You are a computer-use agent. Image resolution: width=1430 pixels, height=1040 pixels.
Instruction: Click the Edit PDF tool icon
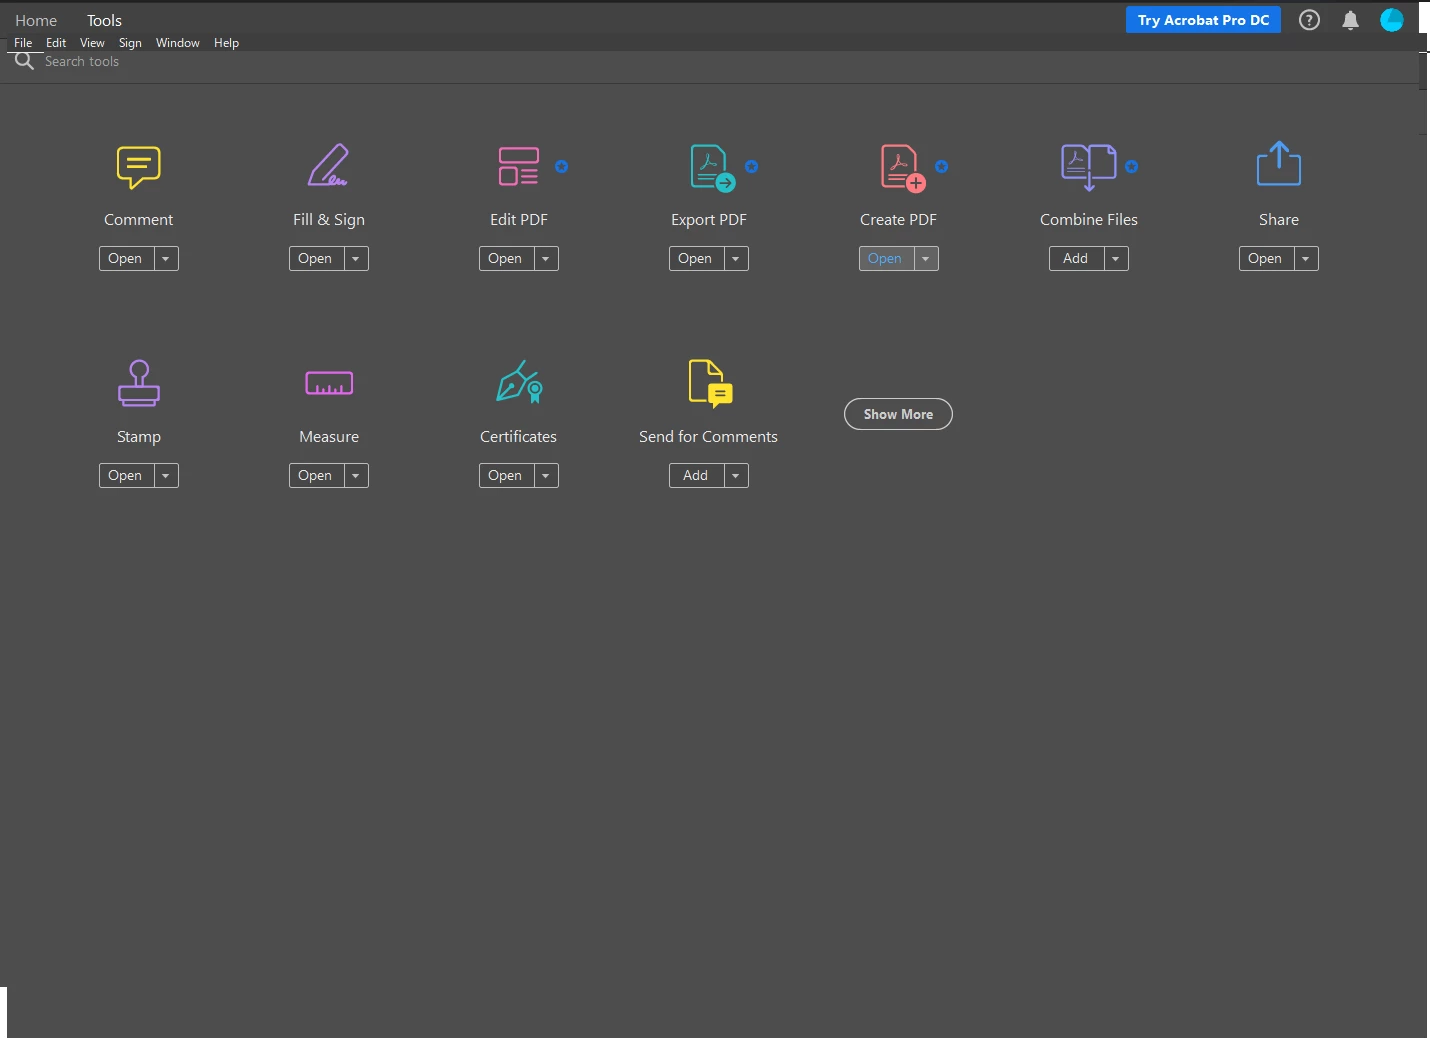coord(519,166)
